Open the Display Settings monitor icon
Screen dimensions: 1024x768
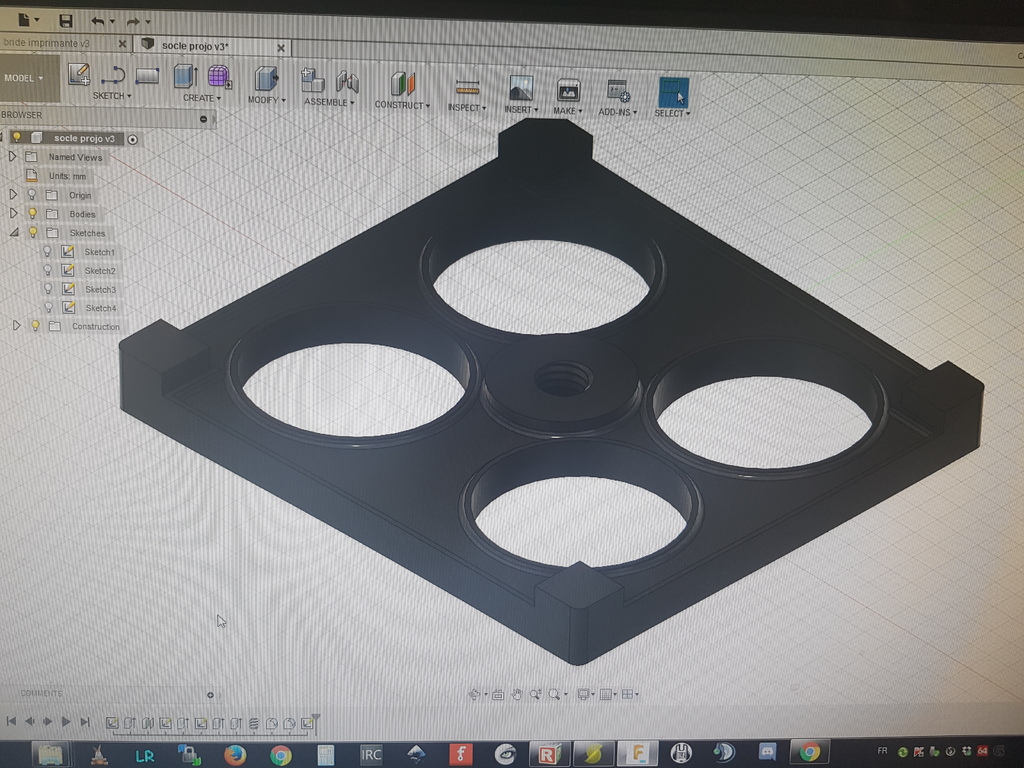(583, 694)
